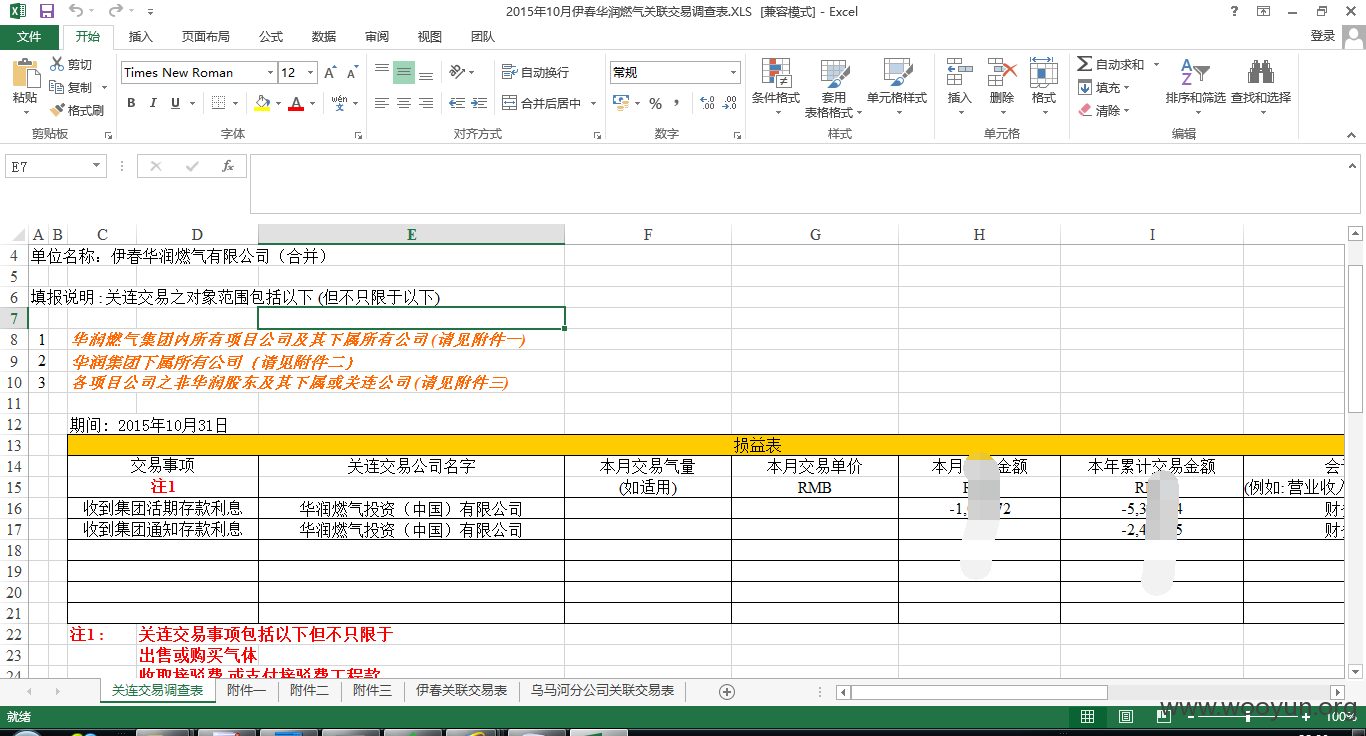Viewport: 1366px width, 736px height.
Task: Click Clear (清除) eraser button
Action: (1104, 111)
